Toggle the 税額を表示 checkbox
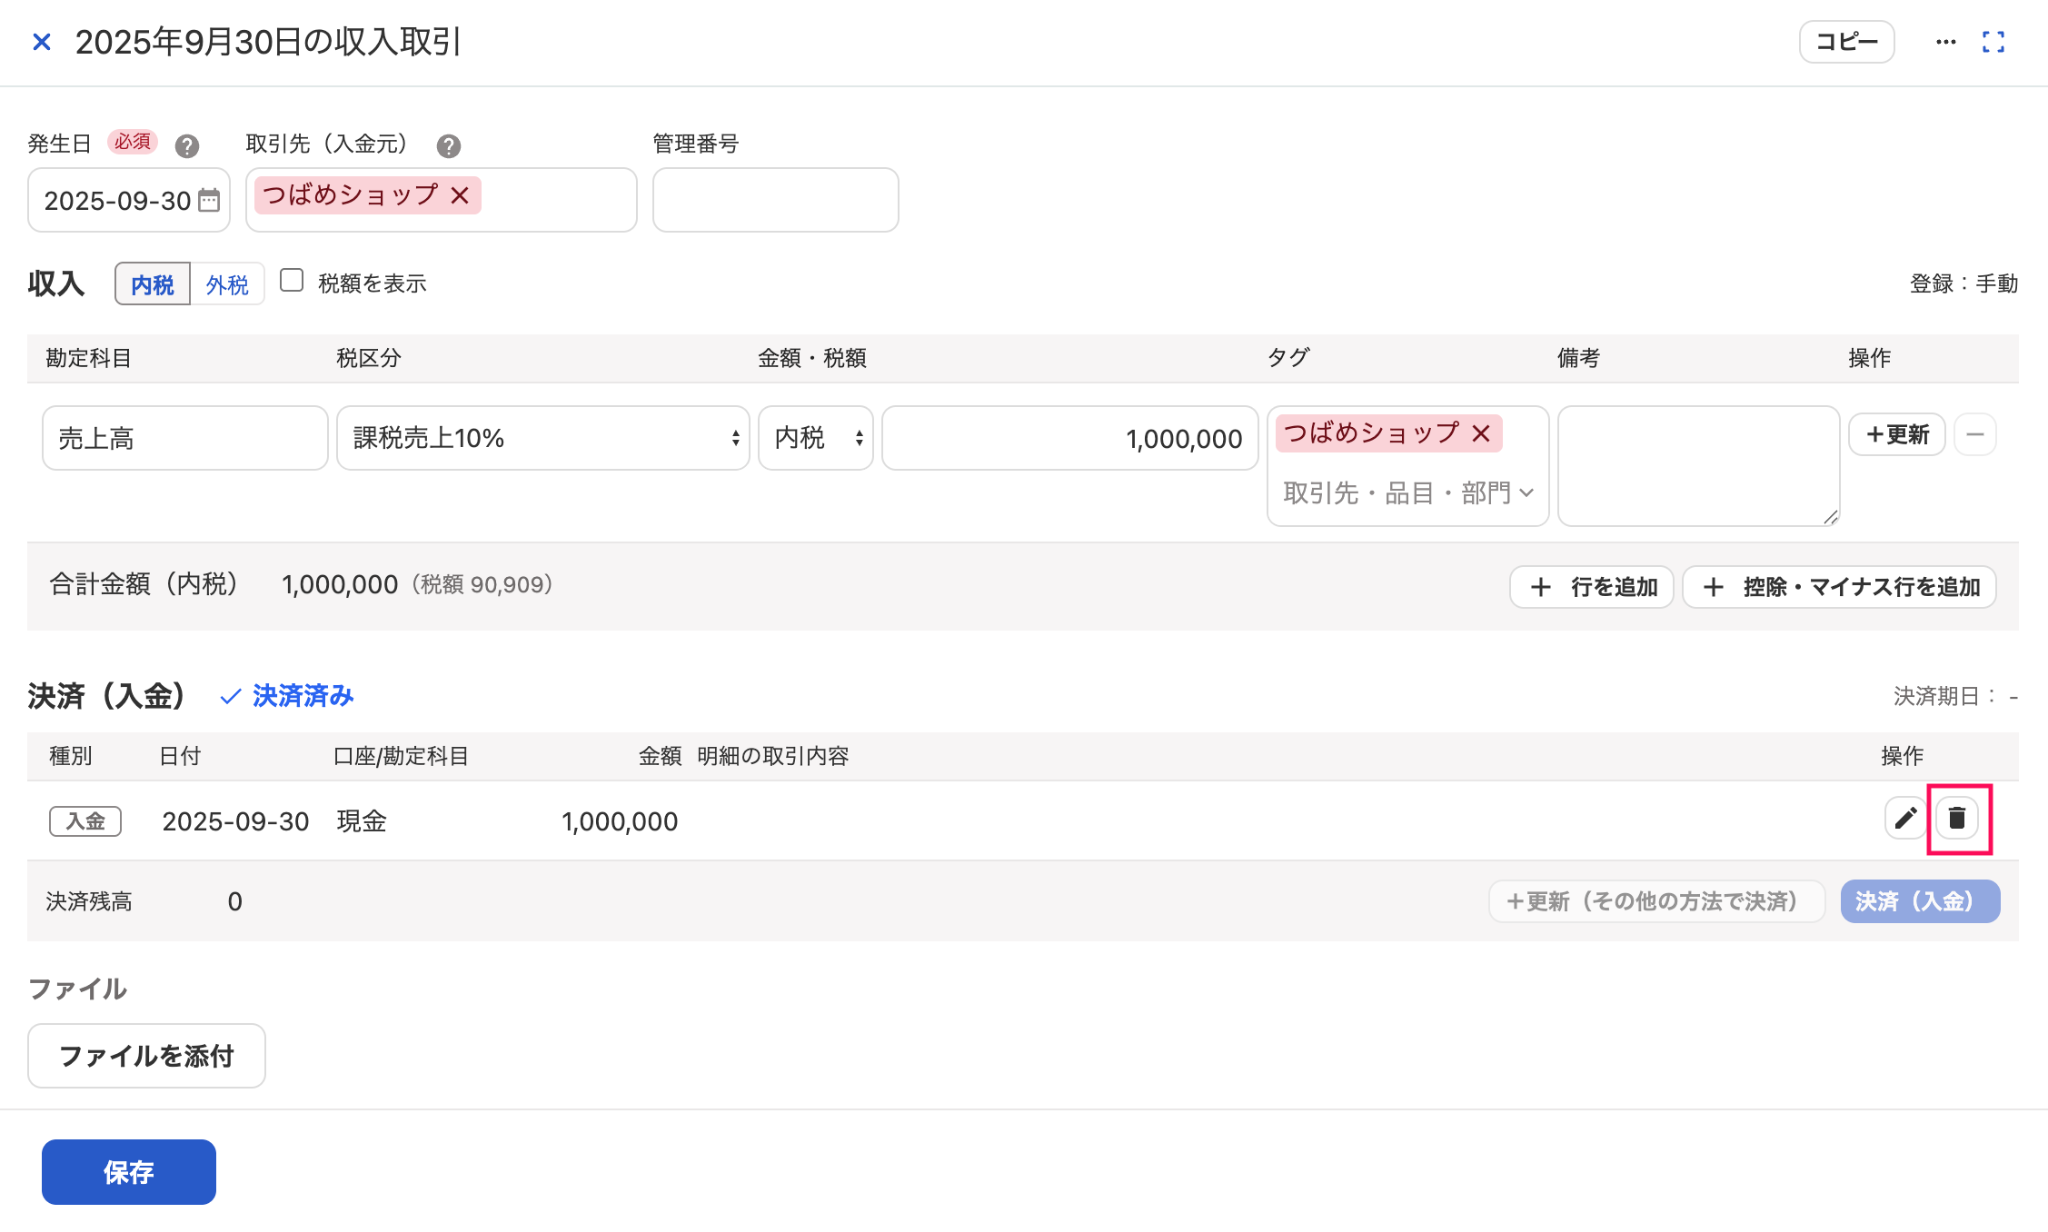This screenshot has height=1232, width=2048. click(291, 281)
